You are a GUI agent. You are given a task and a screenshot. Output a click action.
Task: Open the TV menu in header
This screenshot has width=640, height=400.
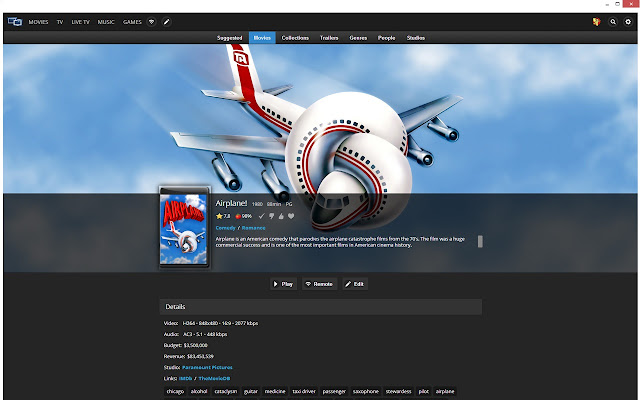60,22
